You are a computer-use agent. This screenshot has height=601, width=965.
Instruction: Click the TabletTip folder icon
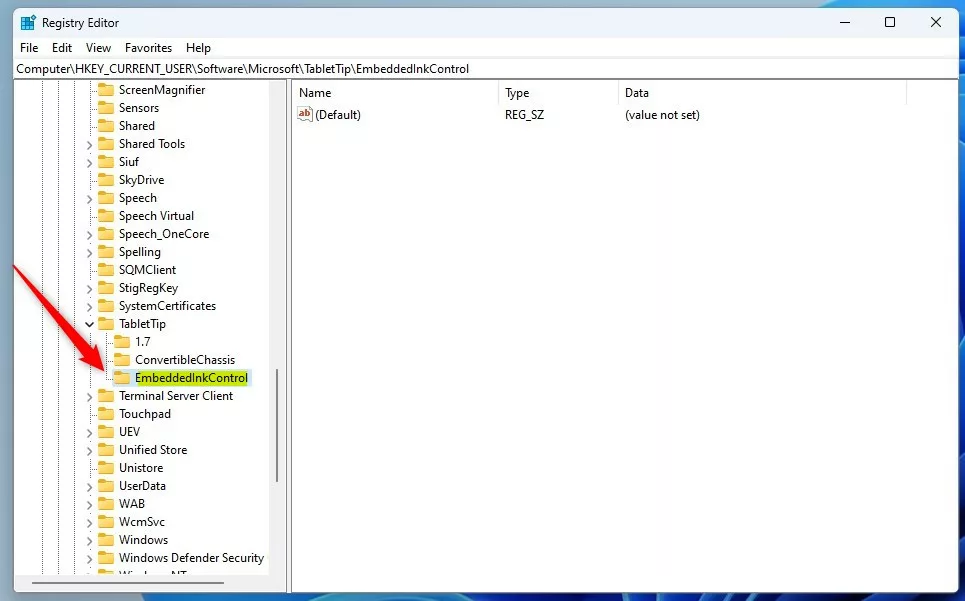[x=106, y=324]
